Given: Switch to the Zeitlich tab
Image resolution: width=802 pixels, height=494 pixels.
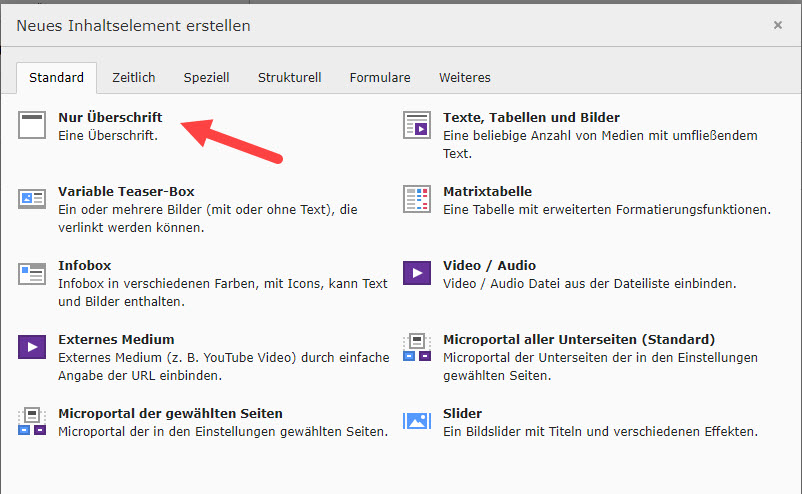Looking at the screenshot, I should (133, 77).
